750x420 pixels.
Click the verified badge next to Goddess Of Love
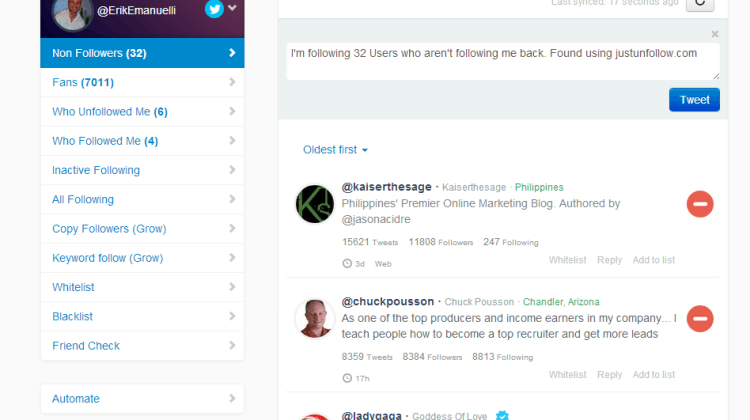tap(502, 416)
